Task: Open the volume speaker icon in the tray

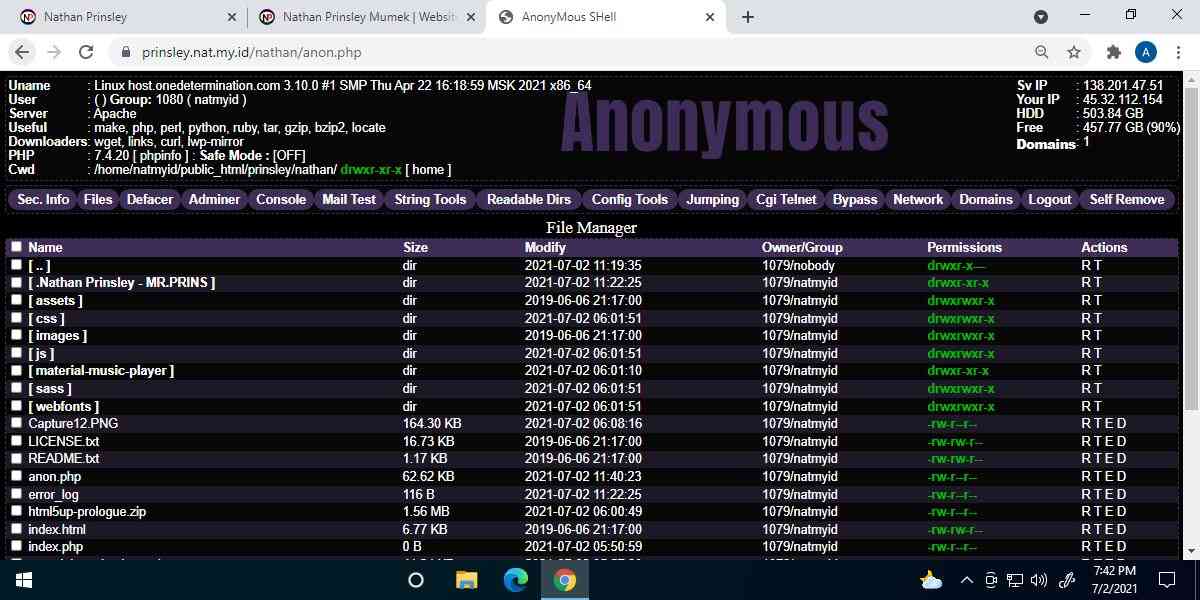Action: pos(1038,579)
